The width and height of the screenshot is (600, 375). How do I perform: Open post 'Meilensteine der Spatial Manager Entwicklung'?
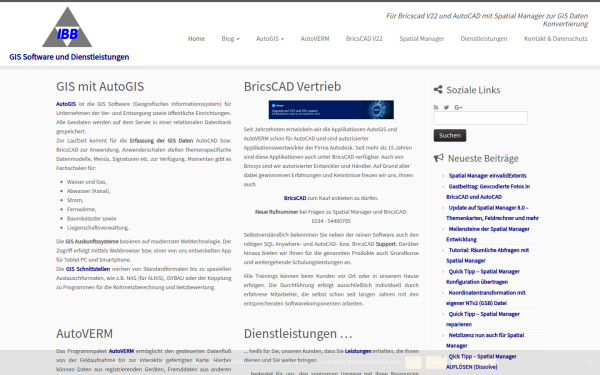click(x=488, y=234)
